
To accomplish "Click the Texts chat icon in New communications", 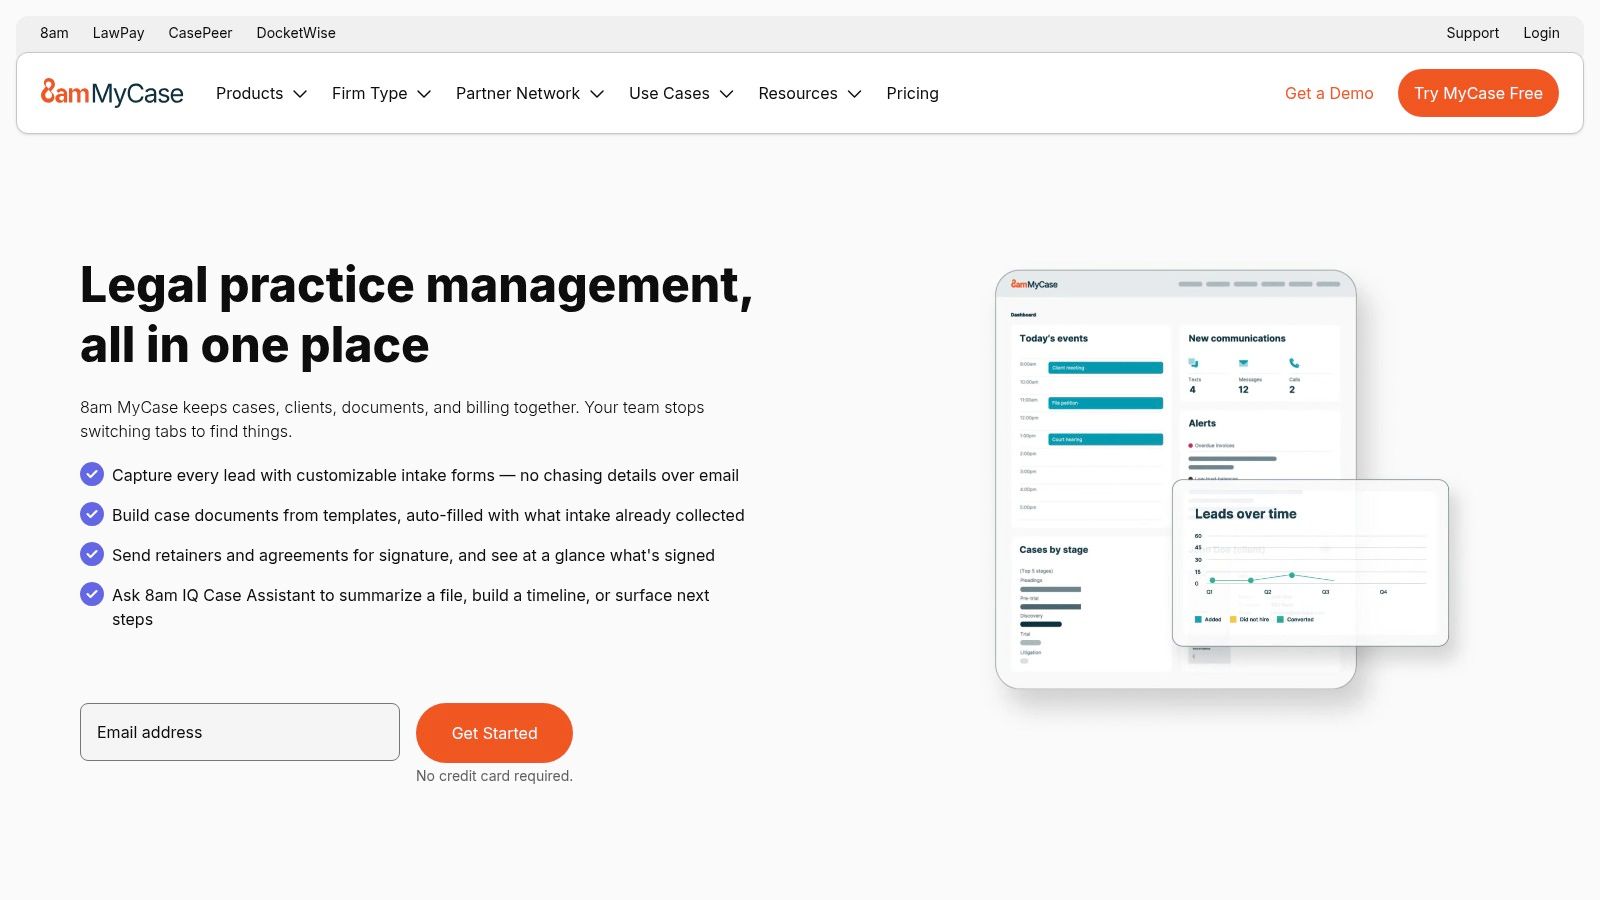I will tap(1193, 363).
